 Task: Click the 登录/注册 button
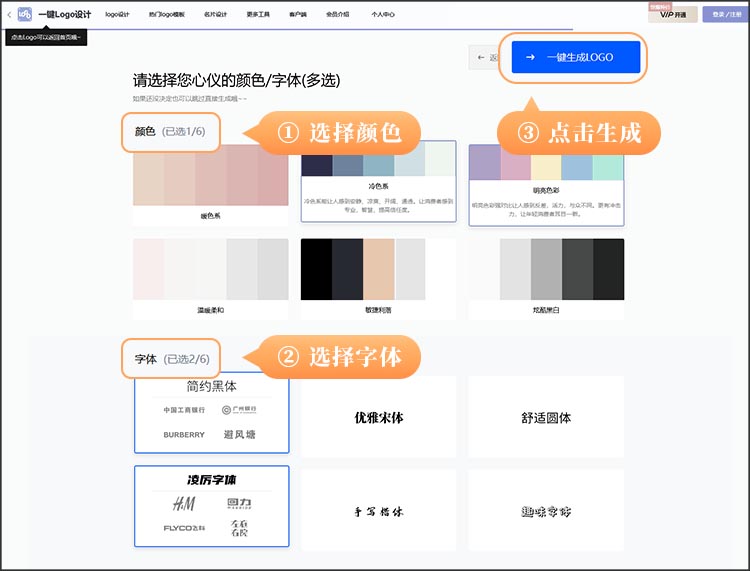726,14
